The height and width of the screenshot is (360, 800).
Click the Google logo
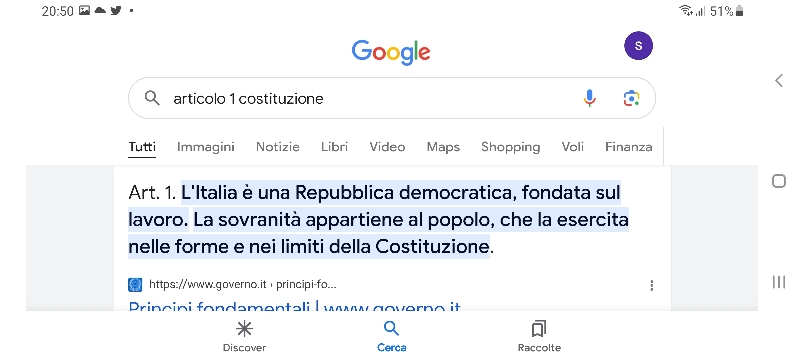tap(391, 52)
